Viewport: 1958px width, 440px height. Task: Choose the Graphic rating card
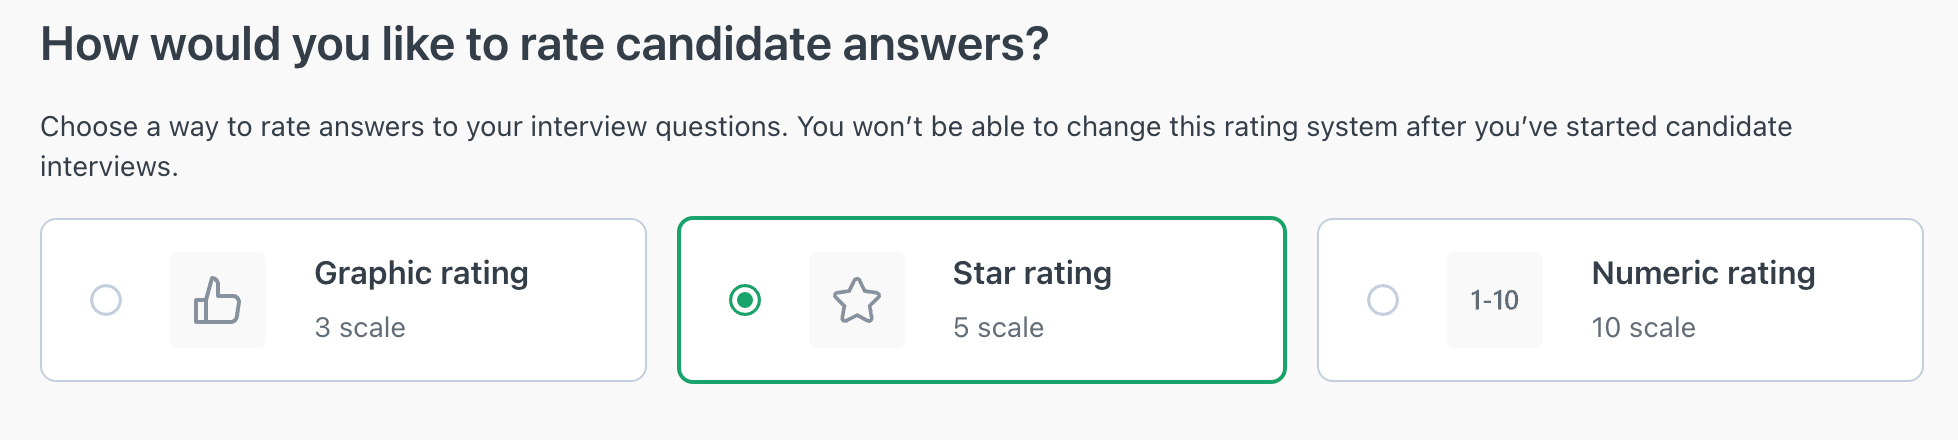click(343, 300)
